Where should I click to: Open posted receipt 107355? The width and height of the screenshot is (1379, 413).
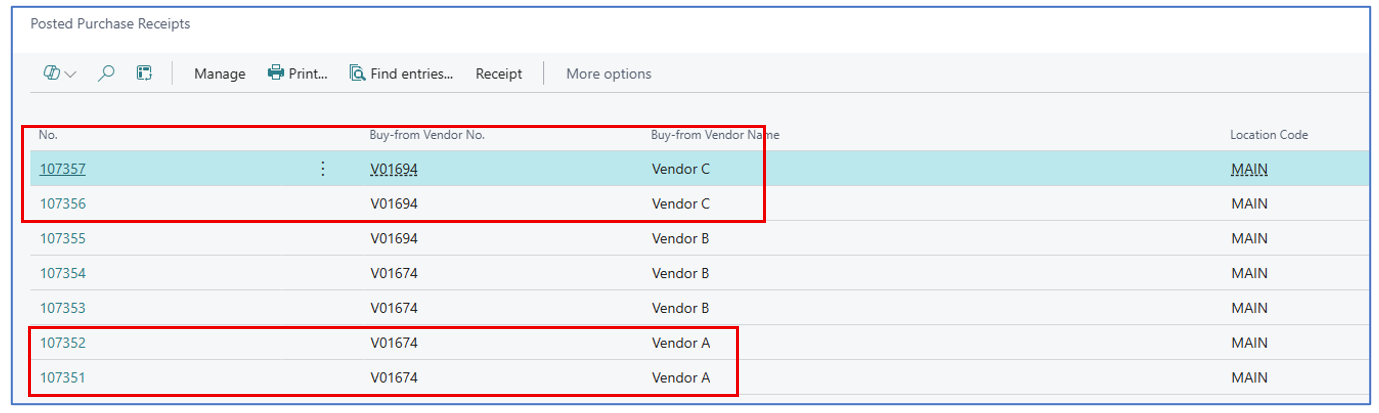pyautogui.click(x=62, y=239)
